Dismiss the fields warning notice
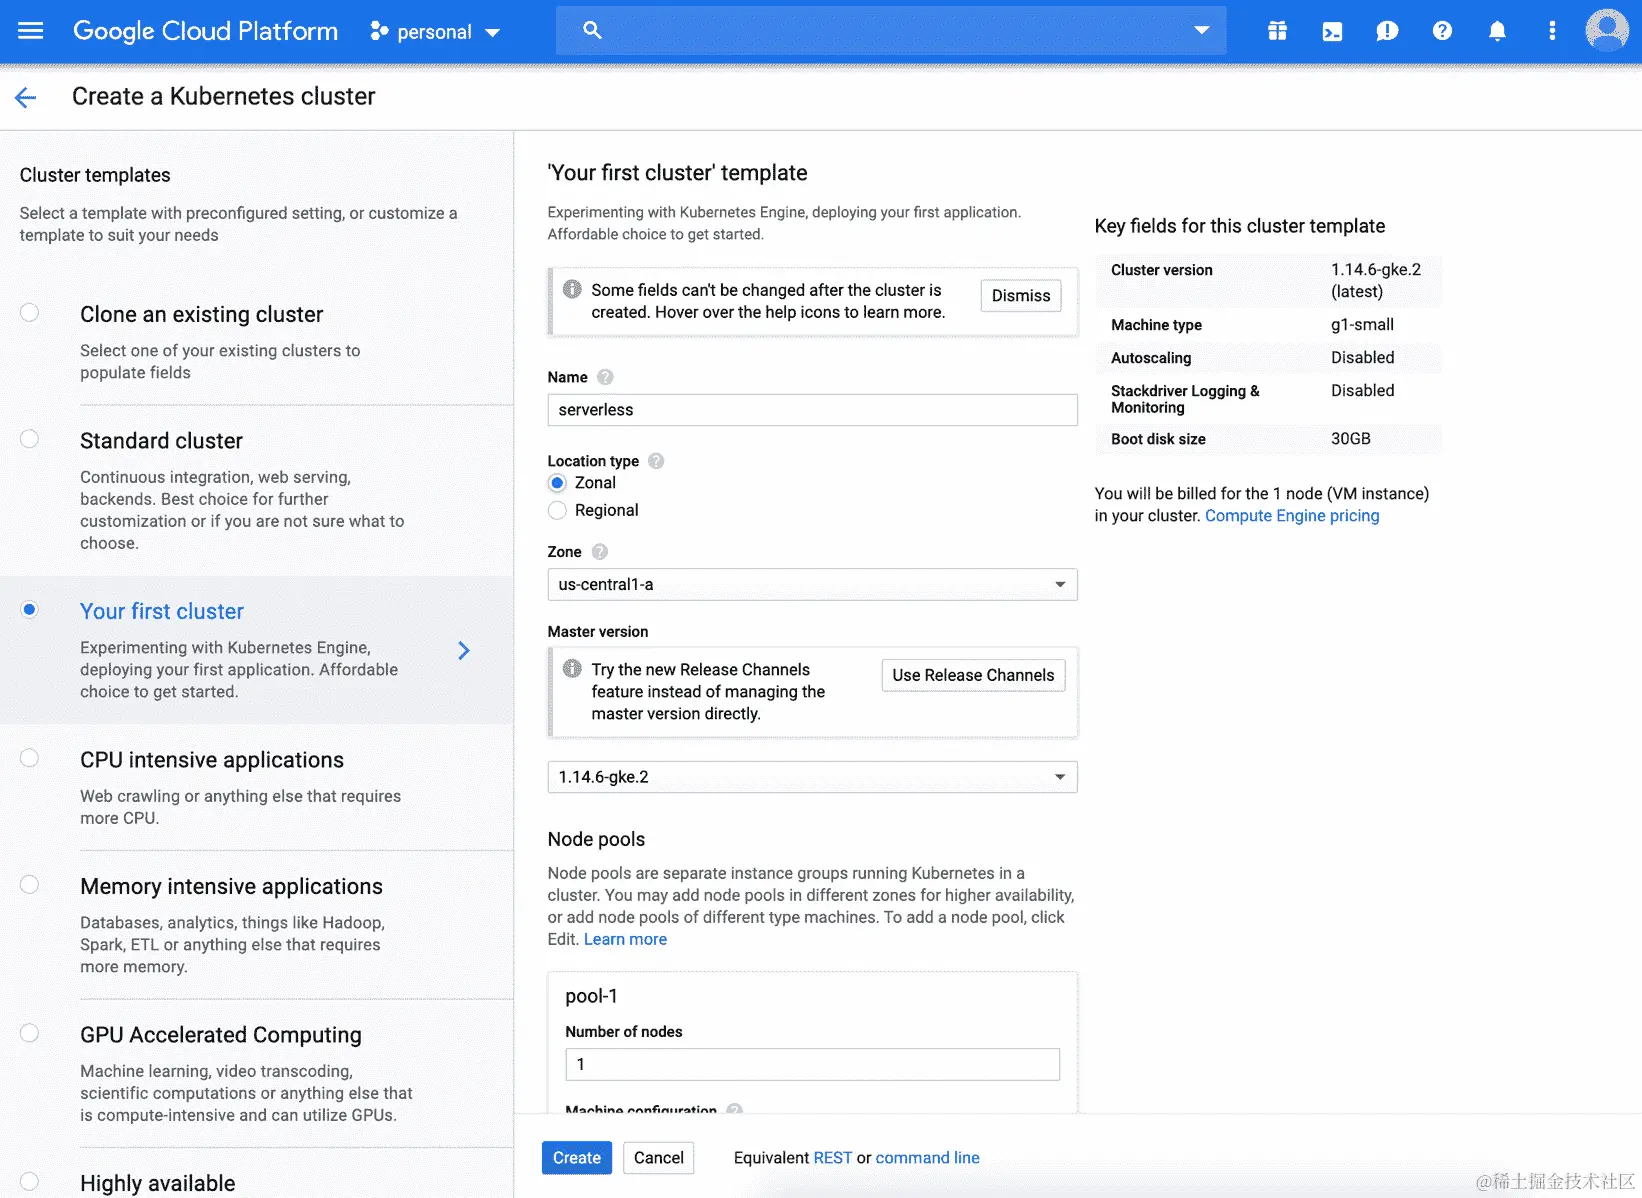 1021,296
